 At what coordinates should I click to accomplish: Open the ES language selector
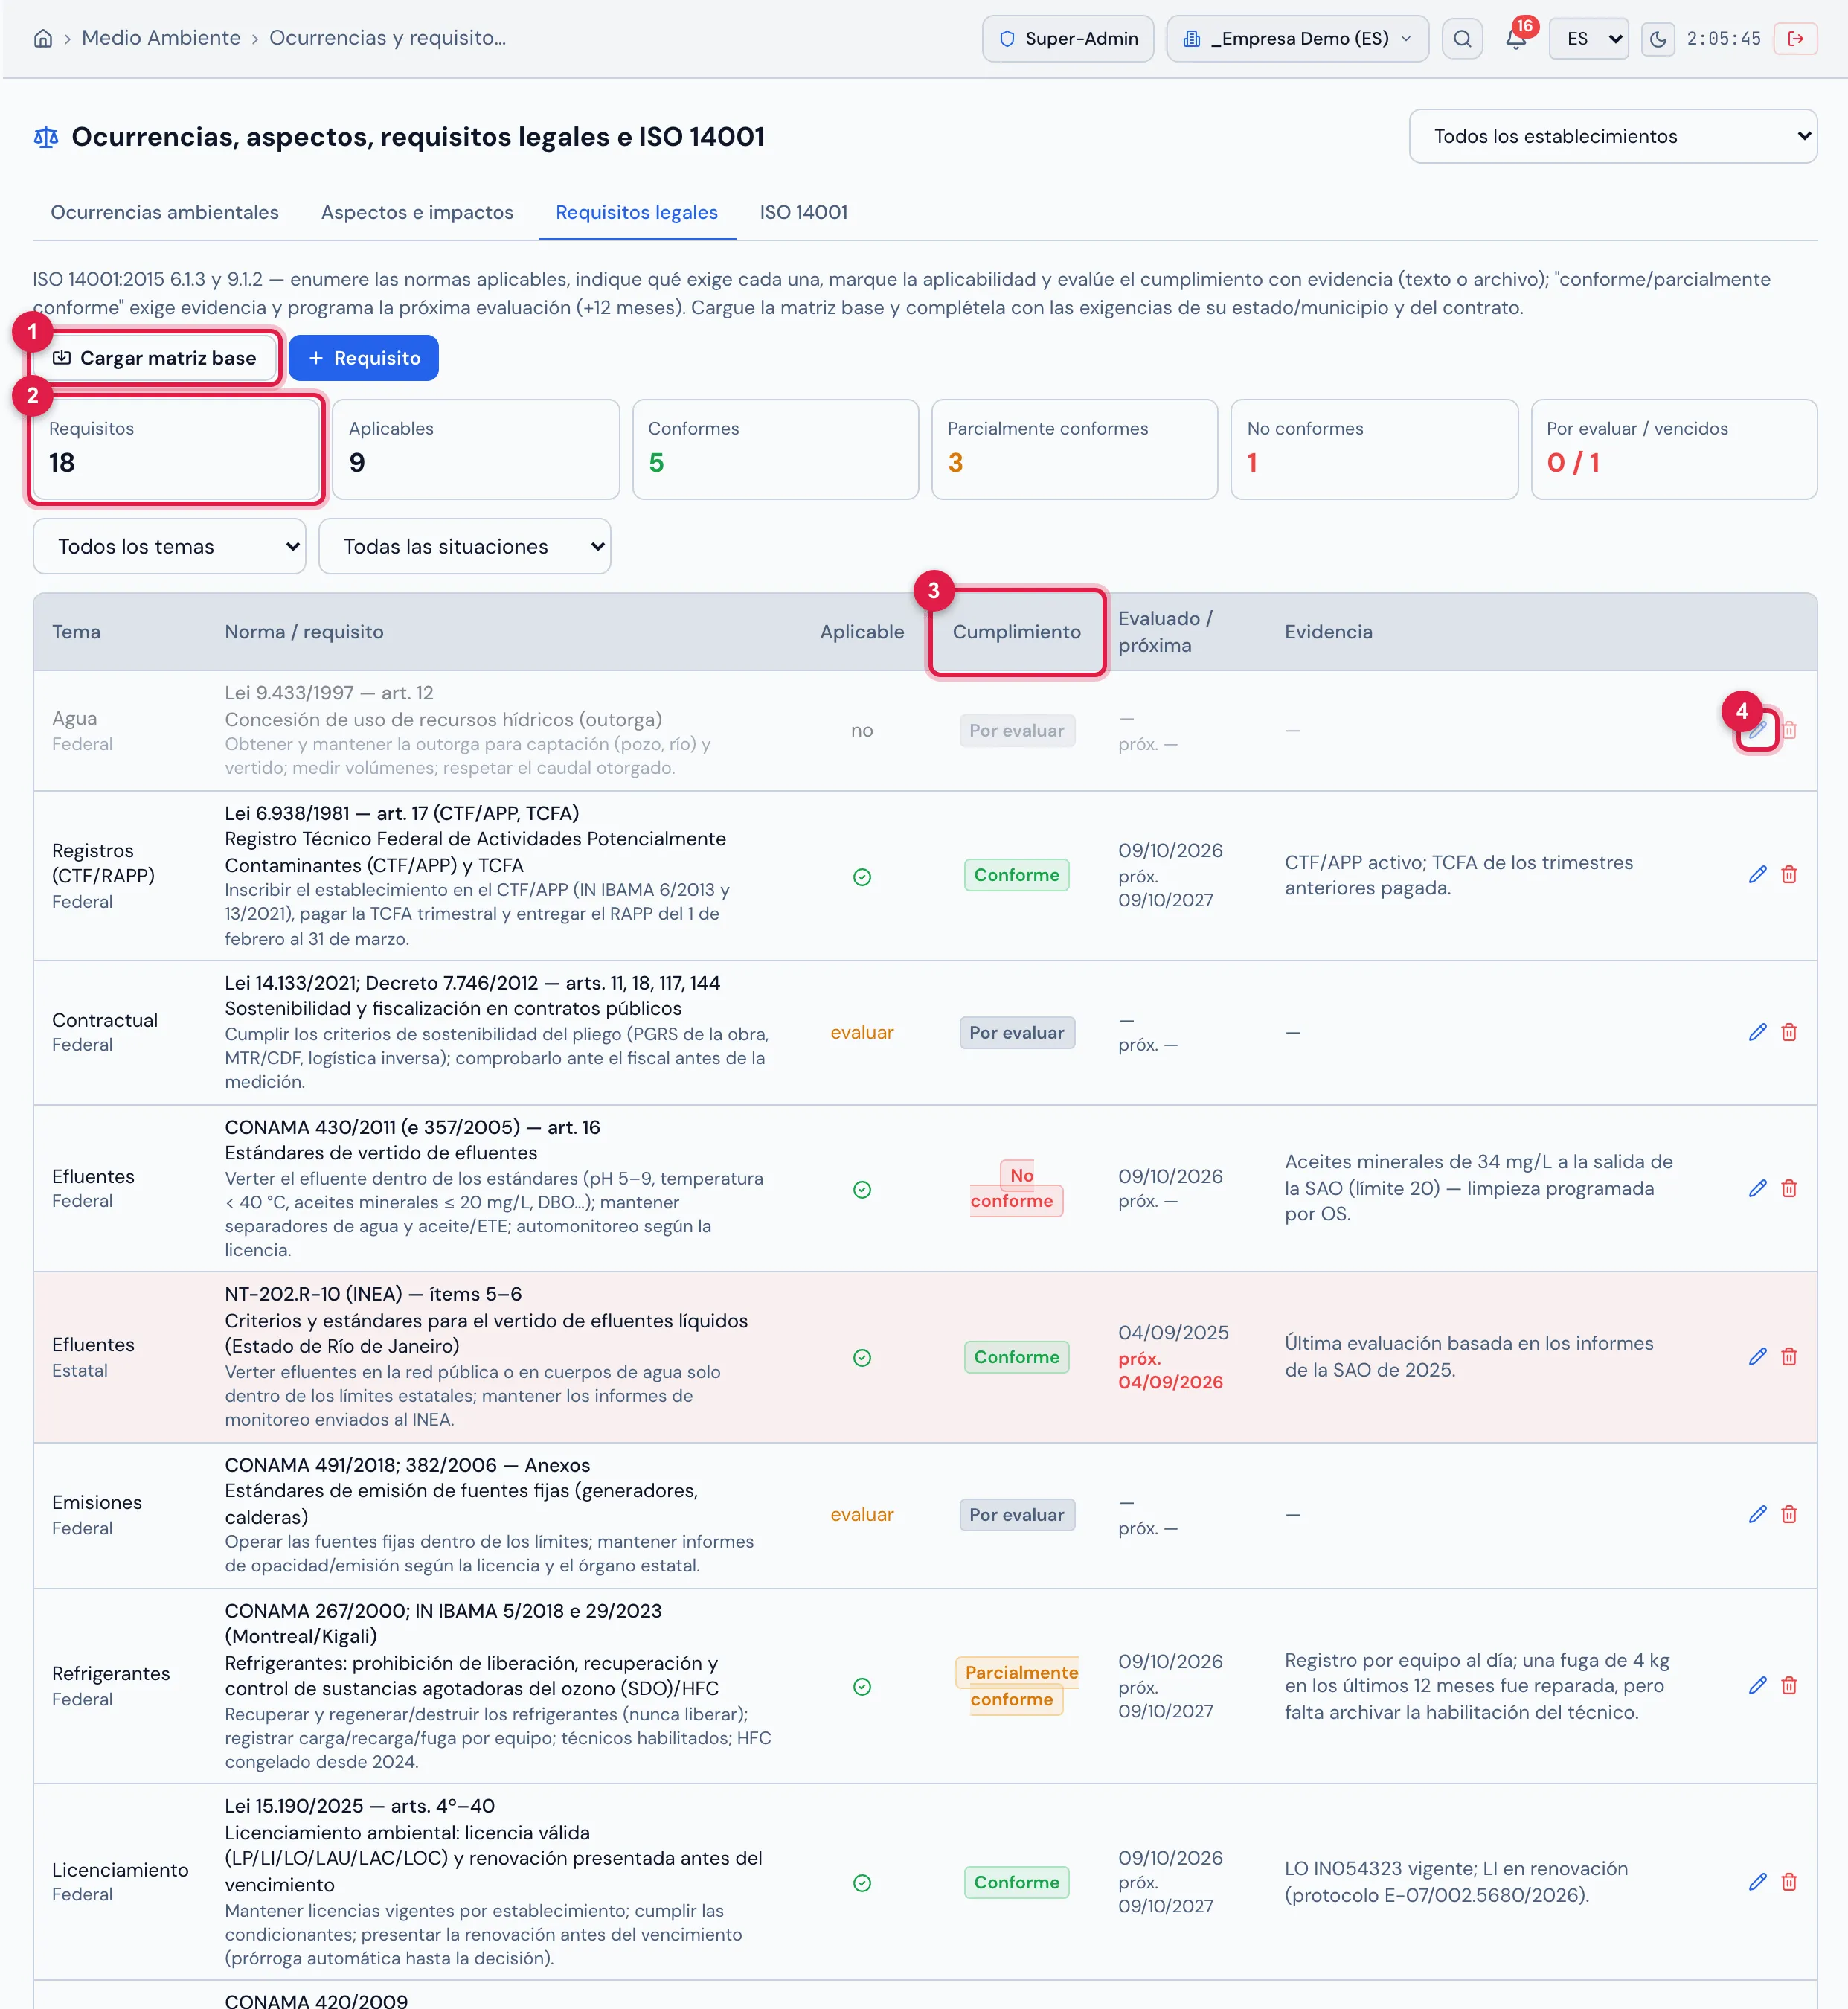[1589, 39]
